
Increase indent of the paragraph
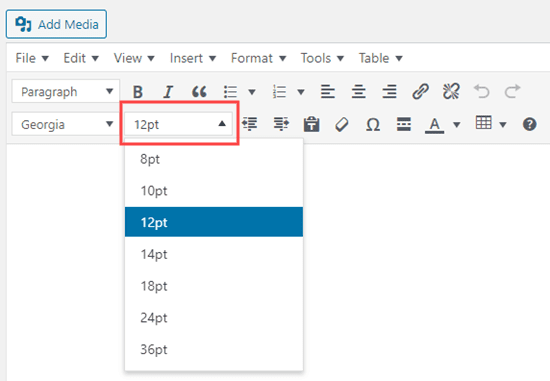tap(281, 124)
